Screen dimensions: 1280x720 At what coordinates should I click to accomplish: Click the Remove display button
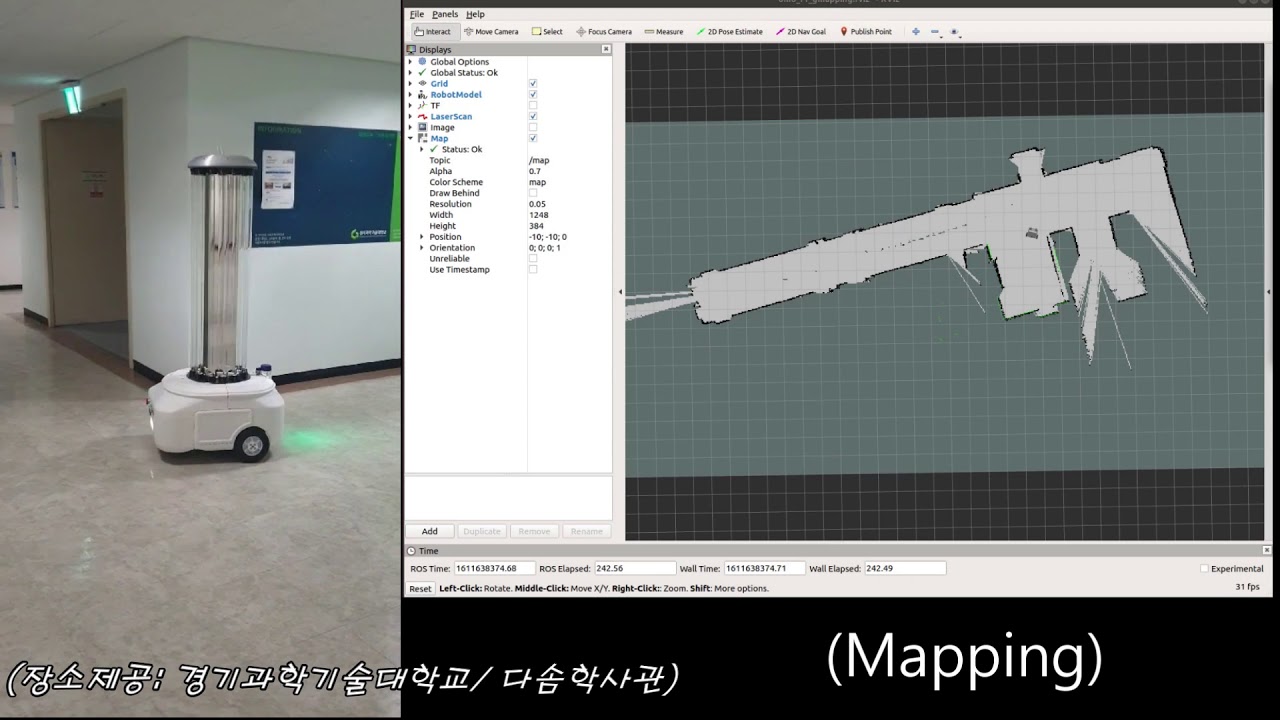point(534,532)
